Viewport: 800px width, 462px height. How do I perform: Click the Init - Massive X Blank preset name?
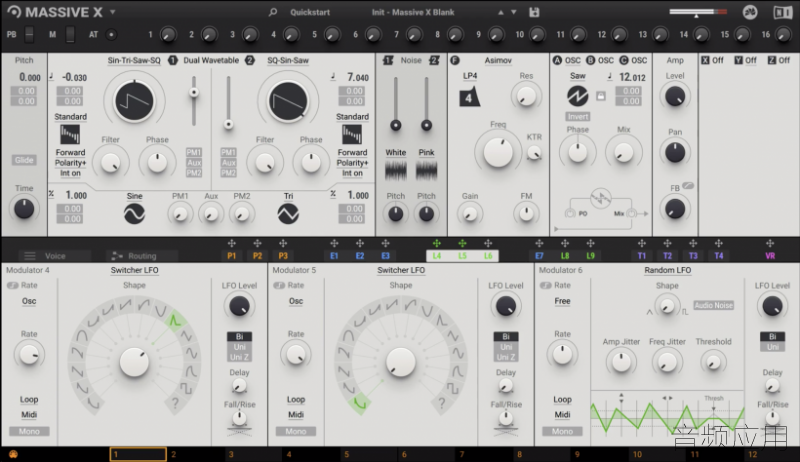tap(413, 12)
